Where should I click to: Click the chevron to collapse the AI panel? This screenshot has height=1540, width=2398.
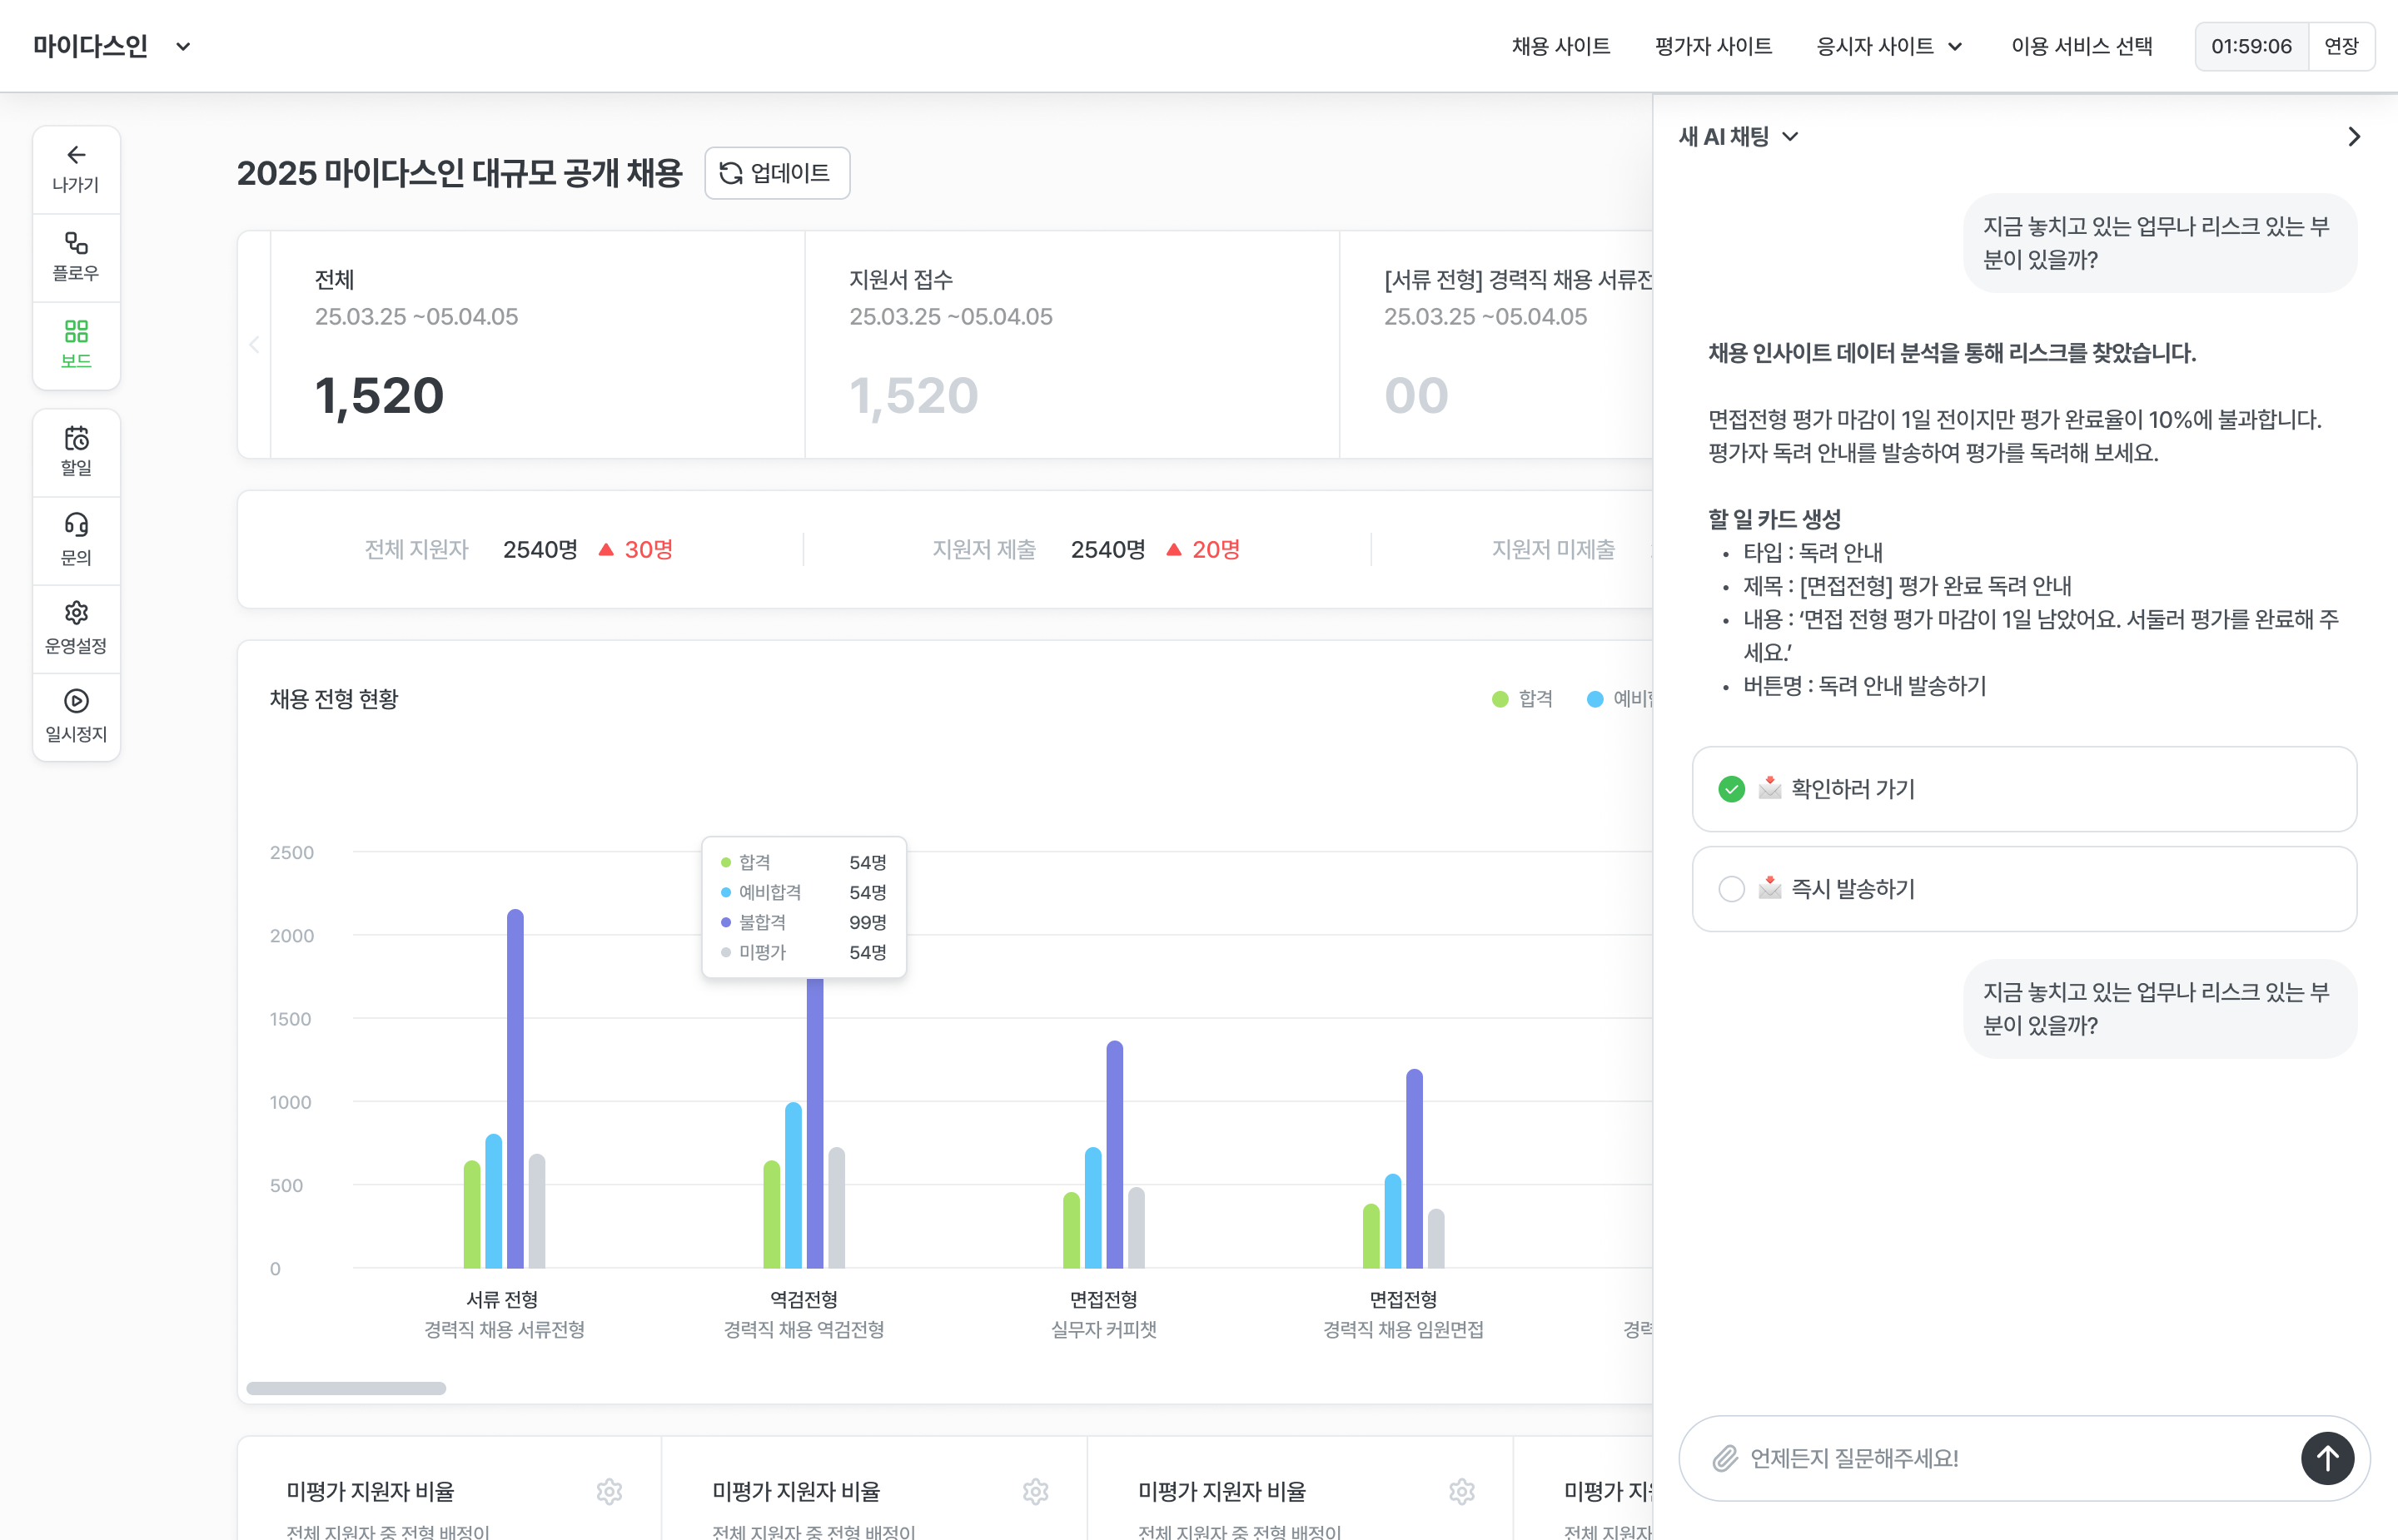pyautogui.click(x=2354, y=136)
